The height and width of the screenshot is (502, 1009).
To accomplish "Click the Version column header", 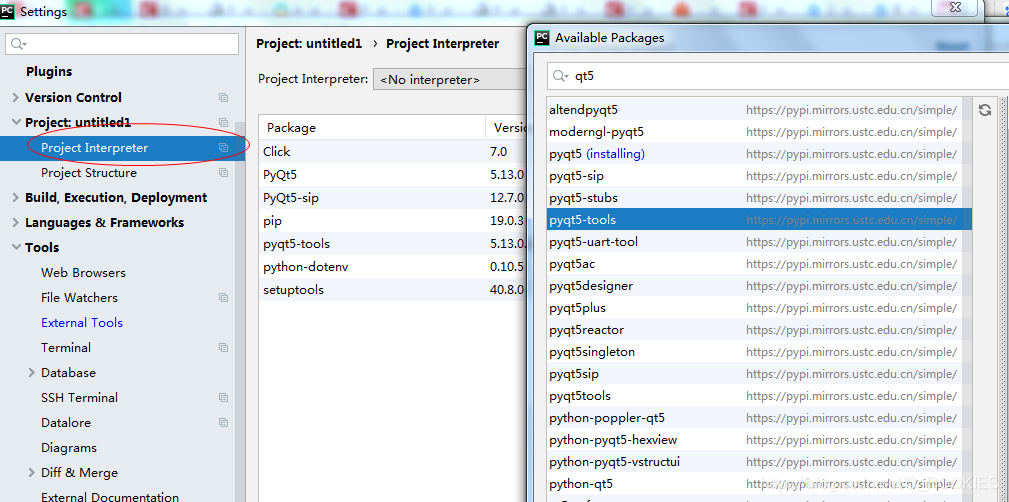I will [506, 127].
